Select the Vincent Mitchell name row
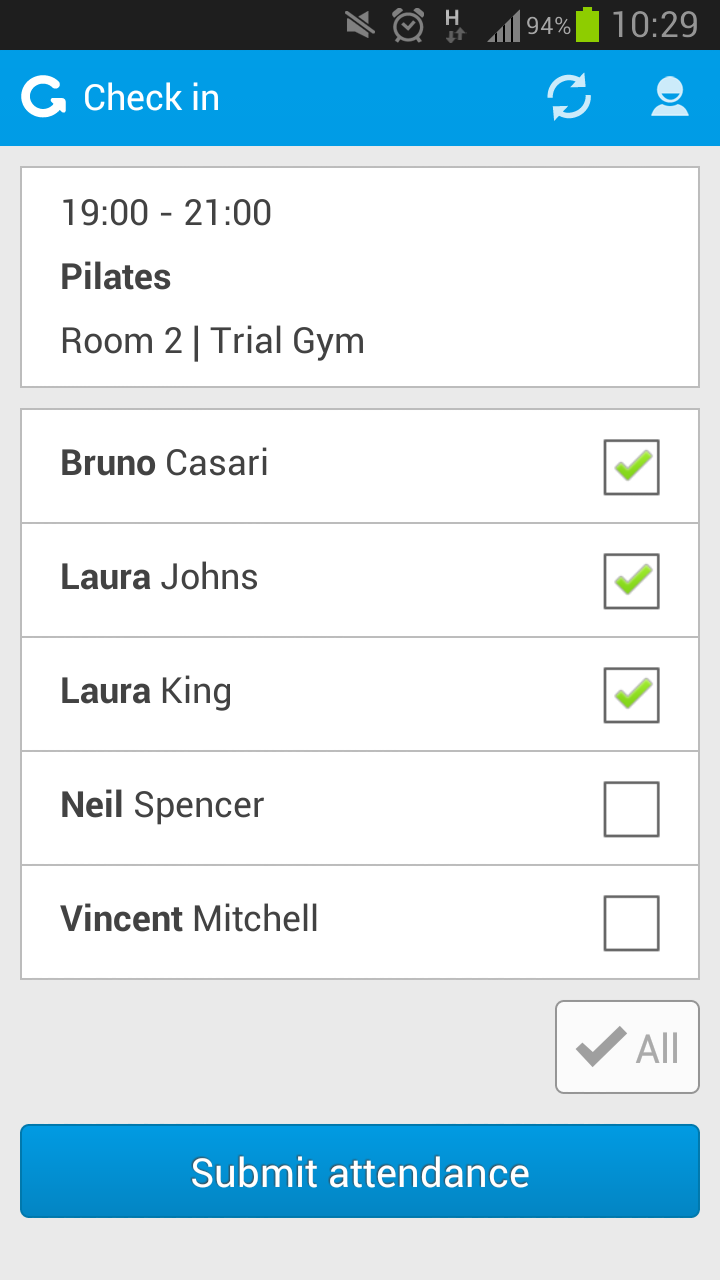Screen dimensions: 720x1280 coord(360,922)
